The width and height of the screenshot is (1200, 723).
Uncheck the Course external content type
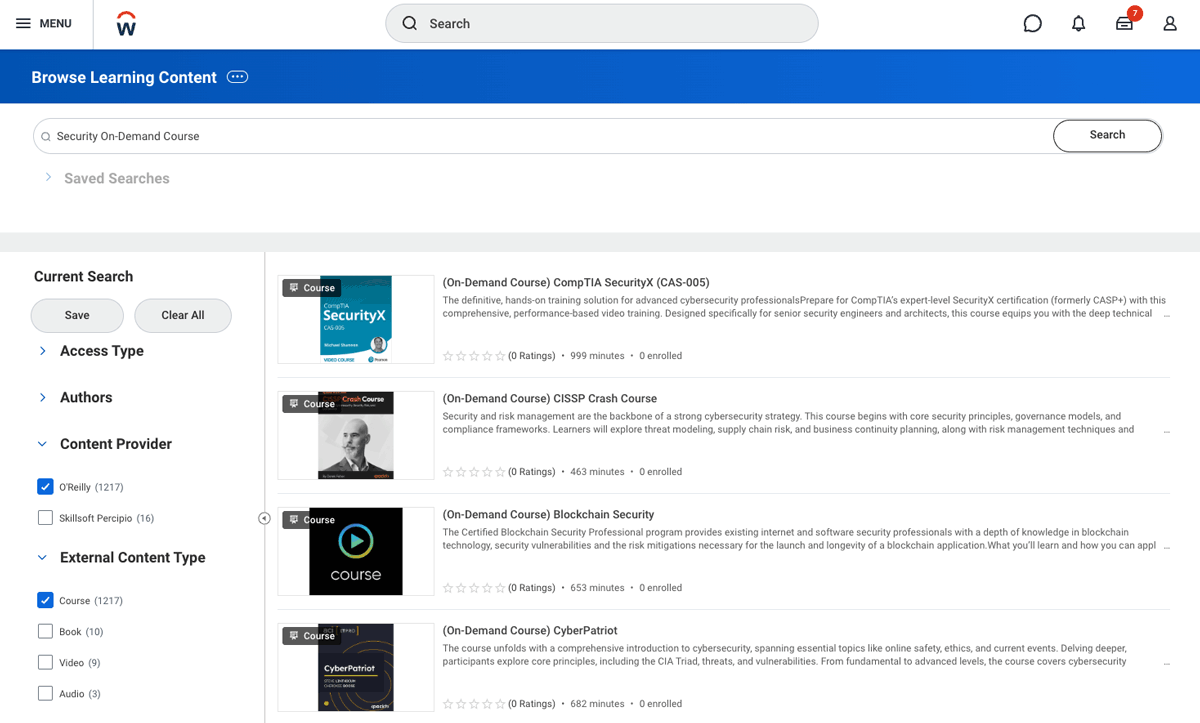click(x=45, y=601)
